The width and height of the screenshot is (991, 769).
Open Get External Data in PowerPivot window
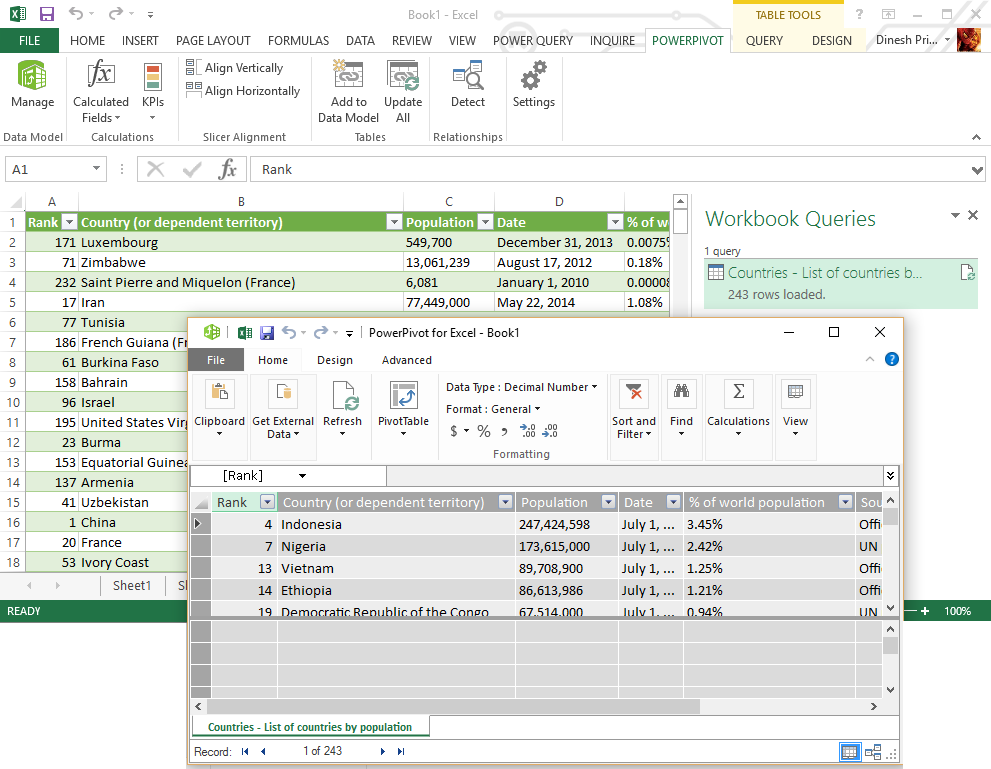coord(283,409)
